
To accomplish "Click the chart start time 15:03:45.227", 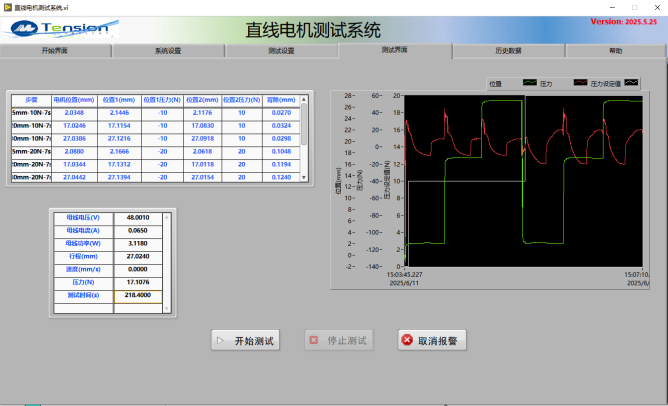I will coord(407,273).
